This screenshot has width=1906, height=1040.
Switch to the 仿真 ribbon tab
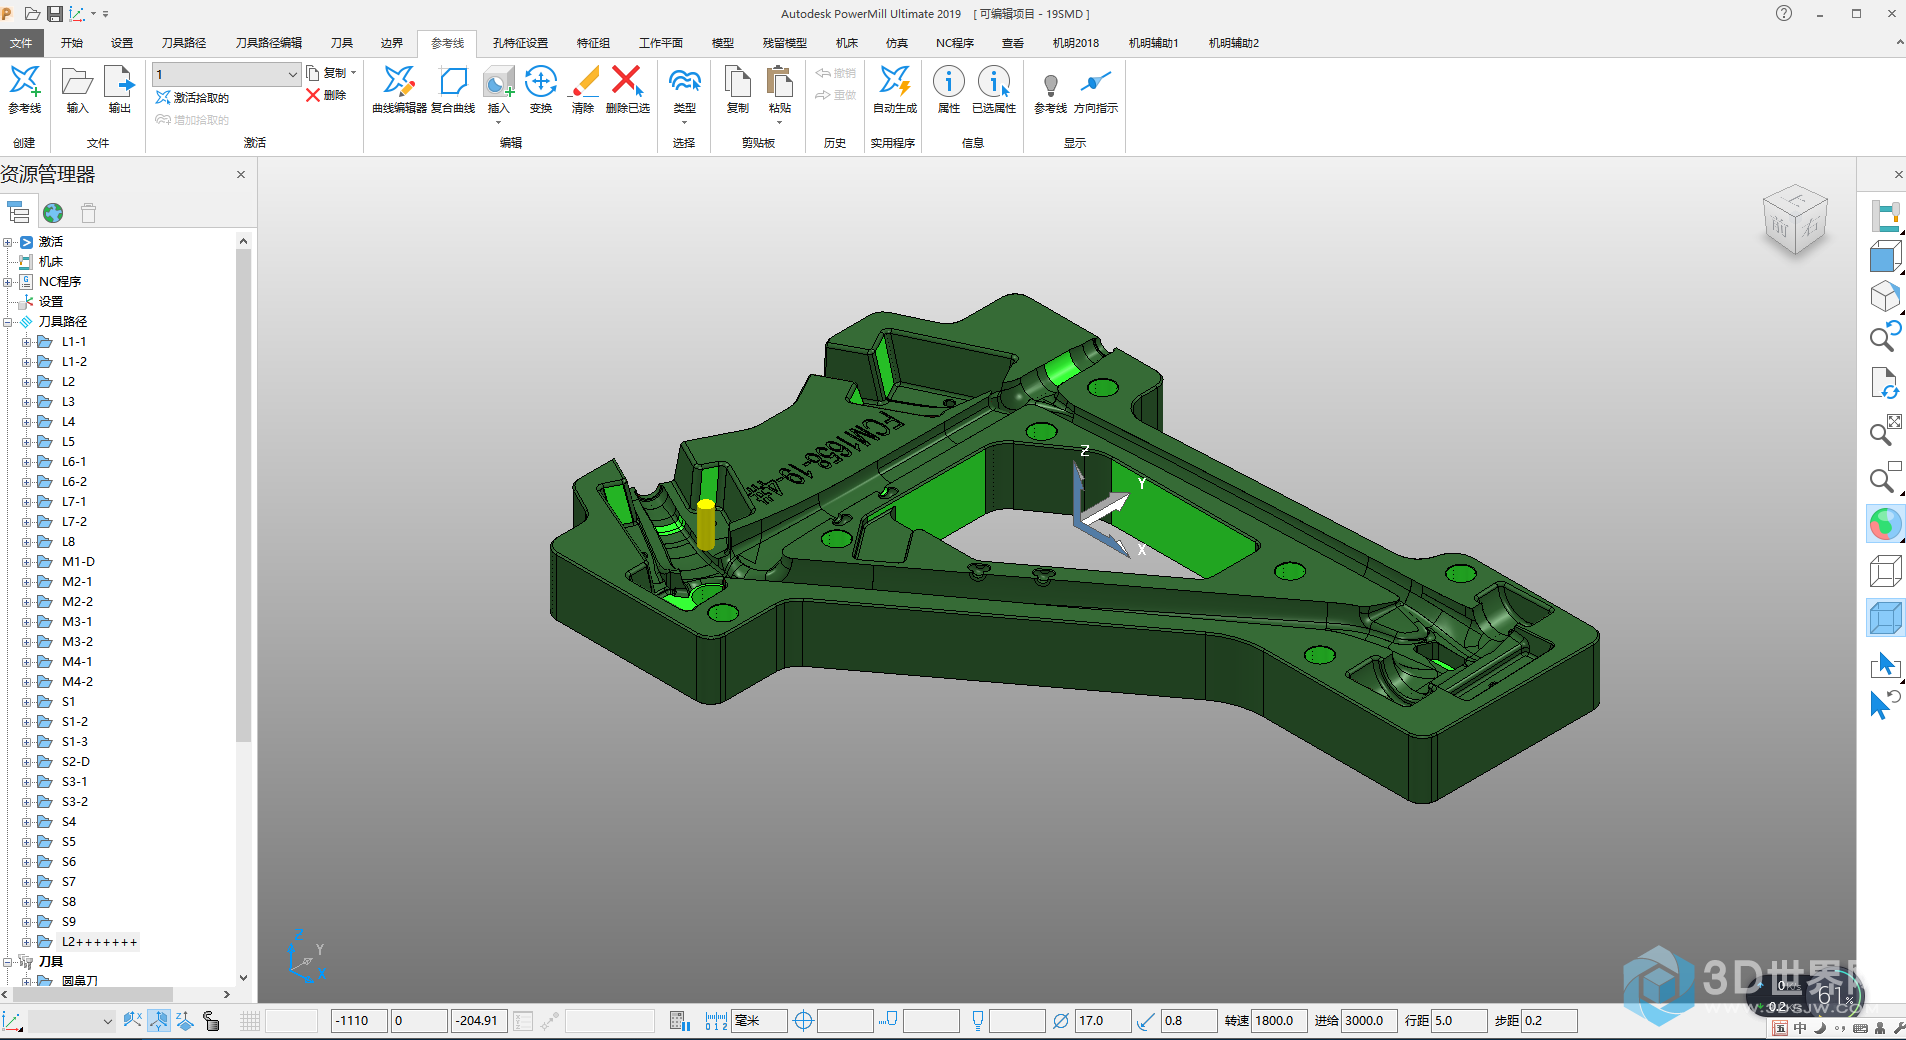point(897,43)
